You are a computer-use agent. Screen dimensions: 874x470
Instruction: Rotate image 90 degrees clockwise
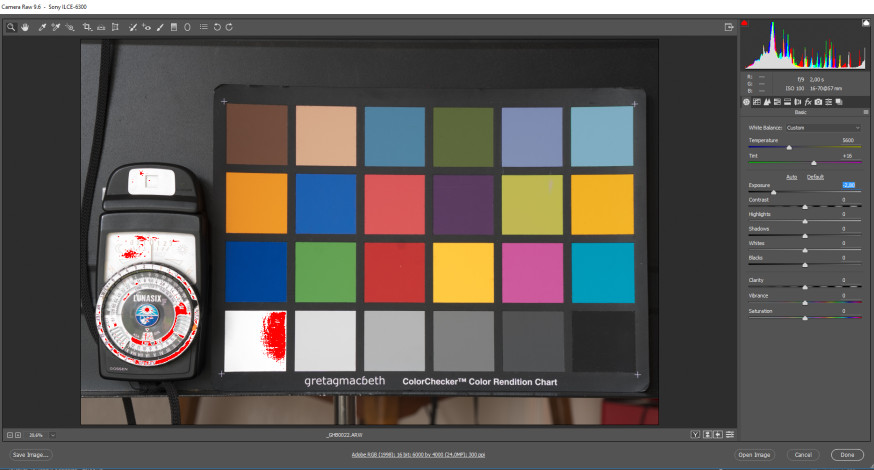pos(229,27)
